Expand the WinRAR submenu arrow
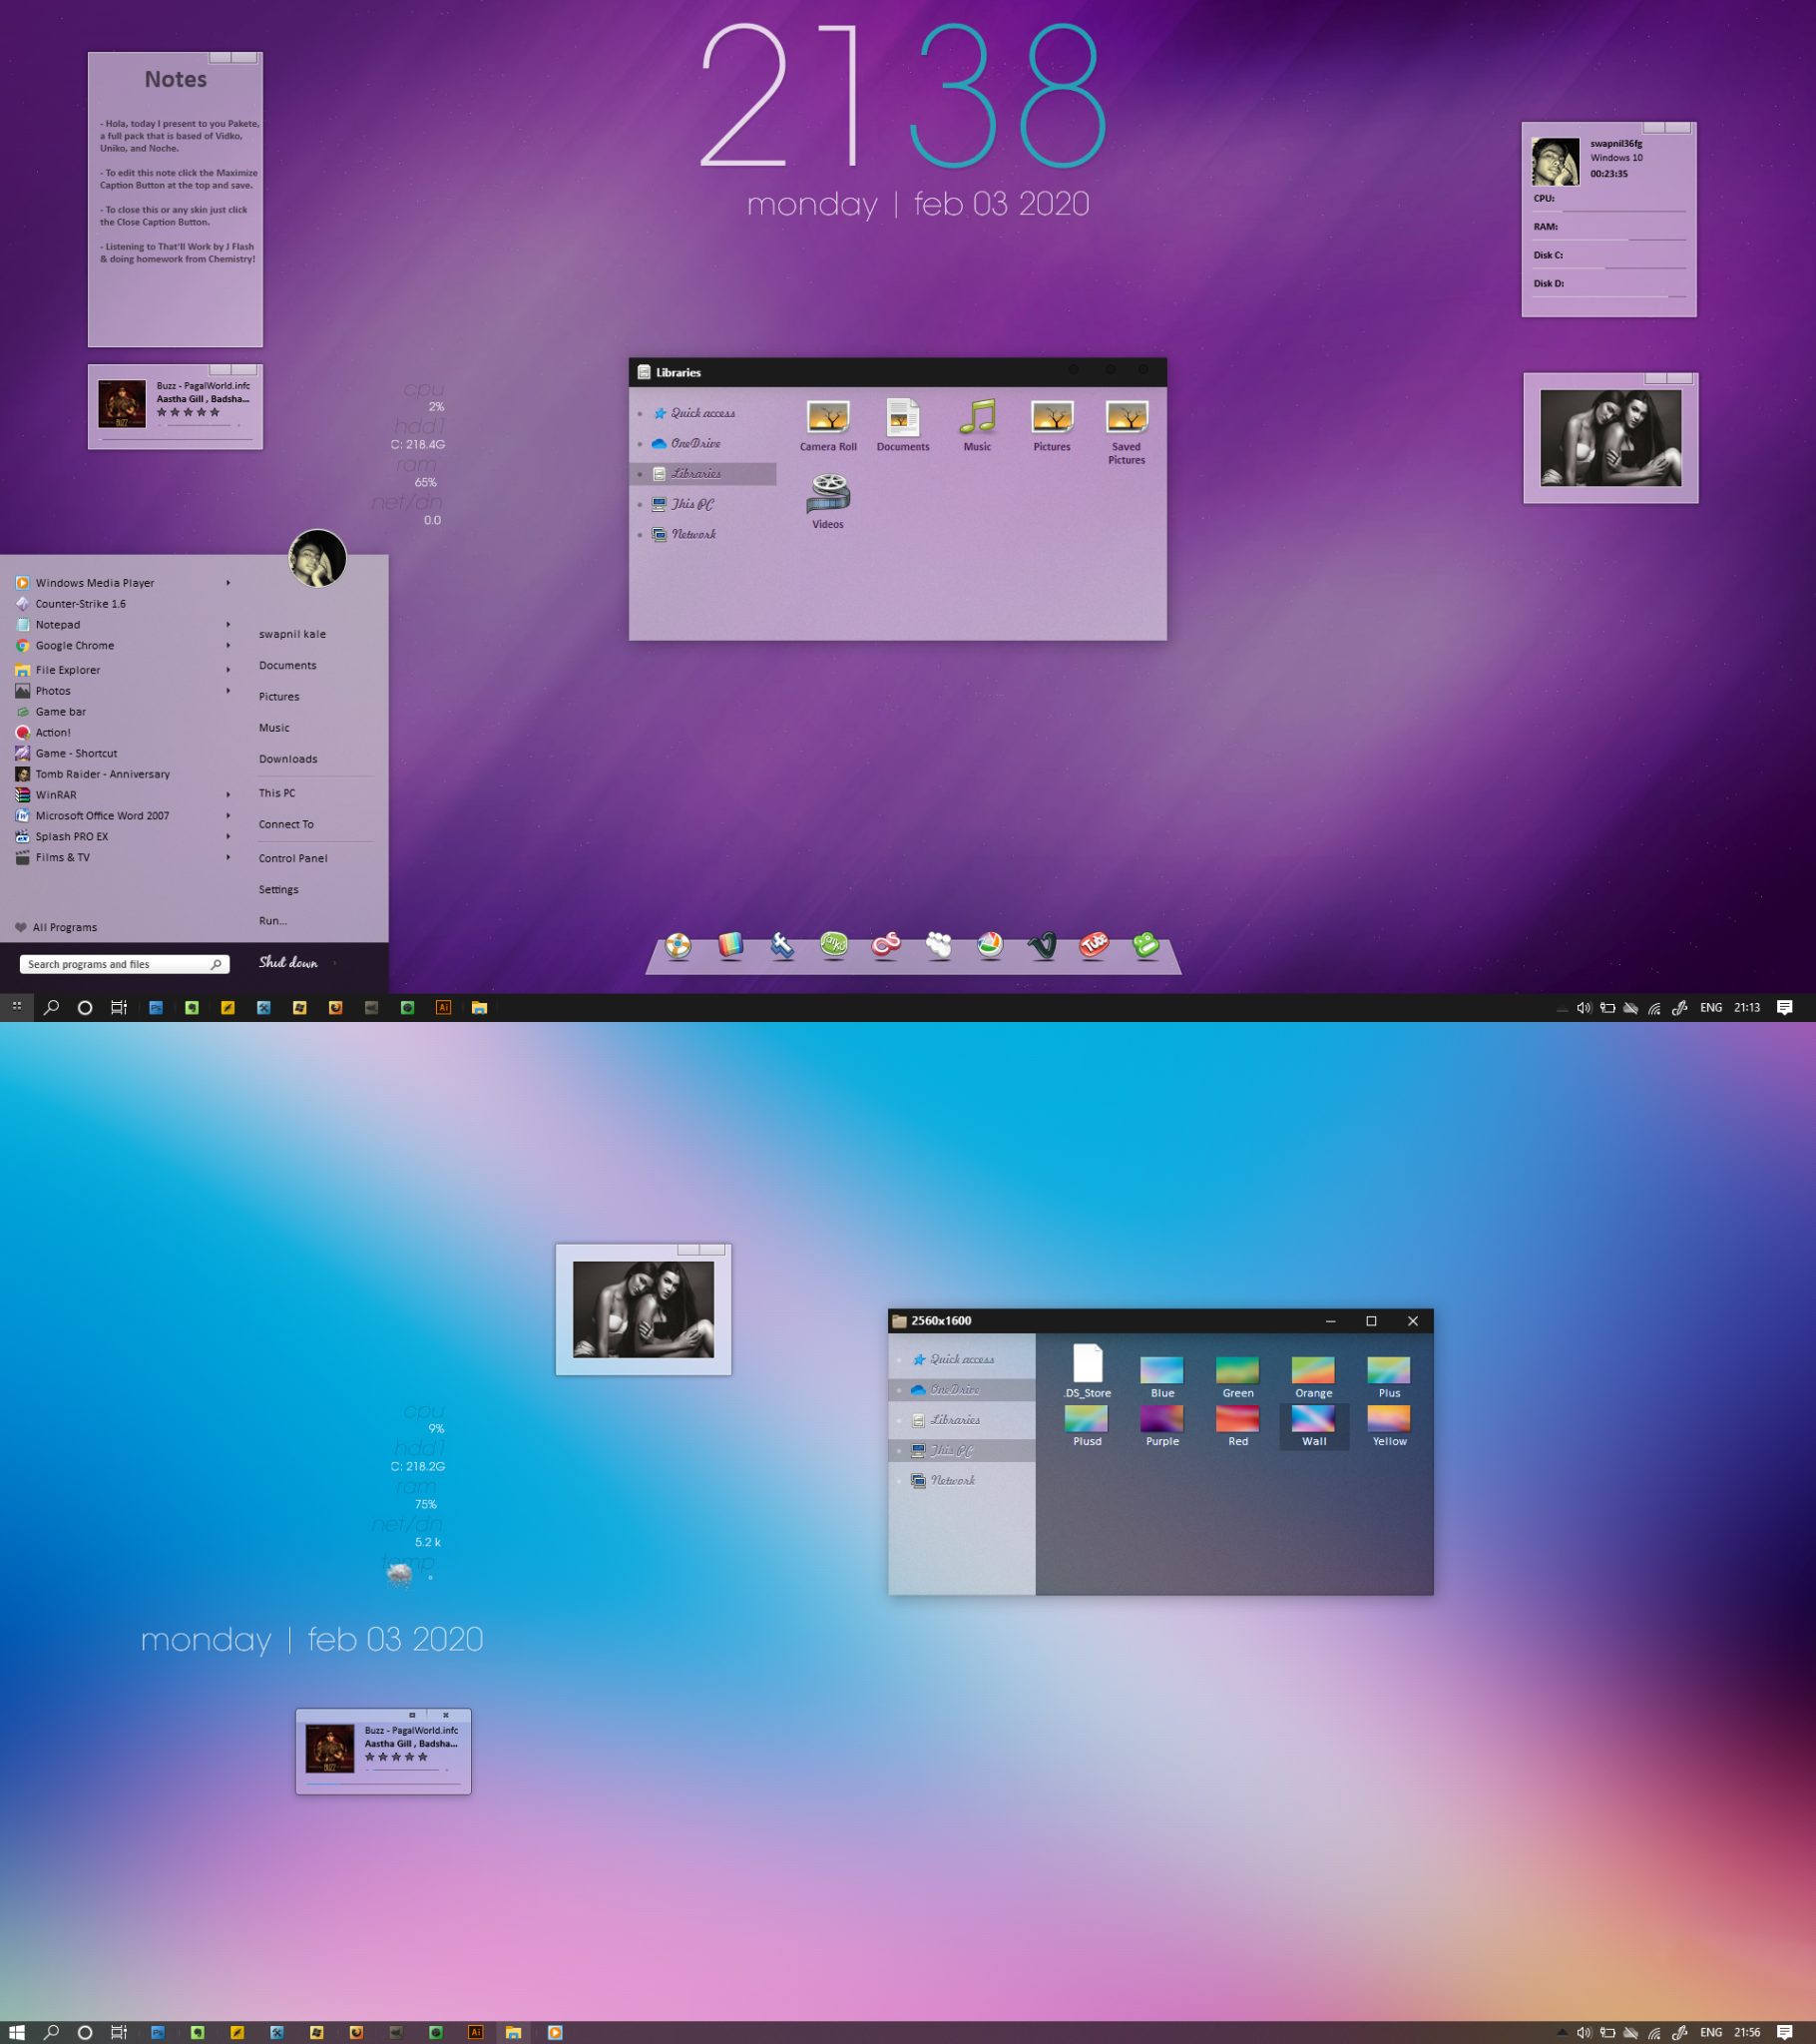 tap(228, 794)
